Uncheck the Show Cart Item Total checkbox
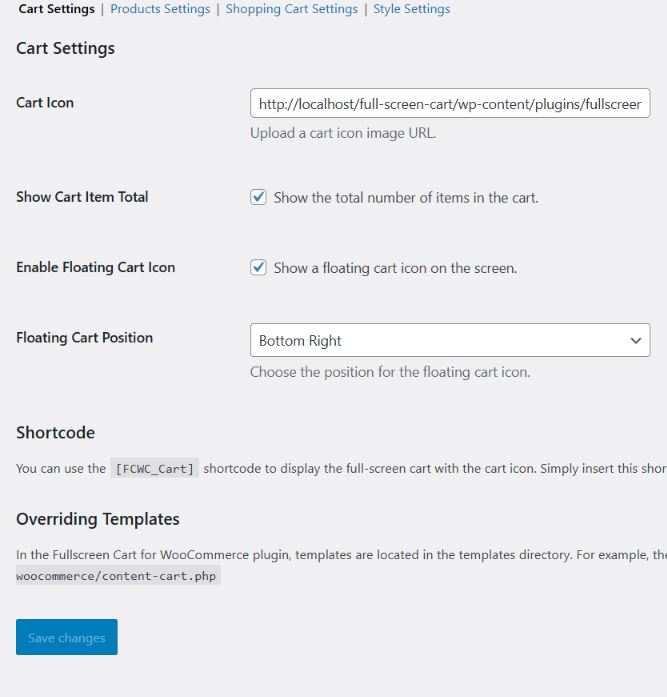The width and height of the screenshot is (667, 697). 258,197
